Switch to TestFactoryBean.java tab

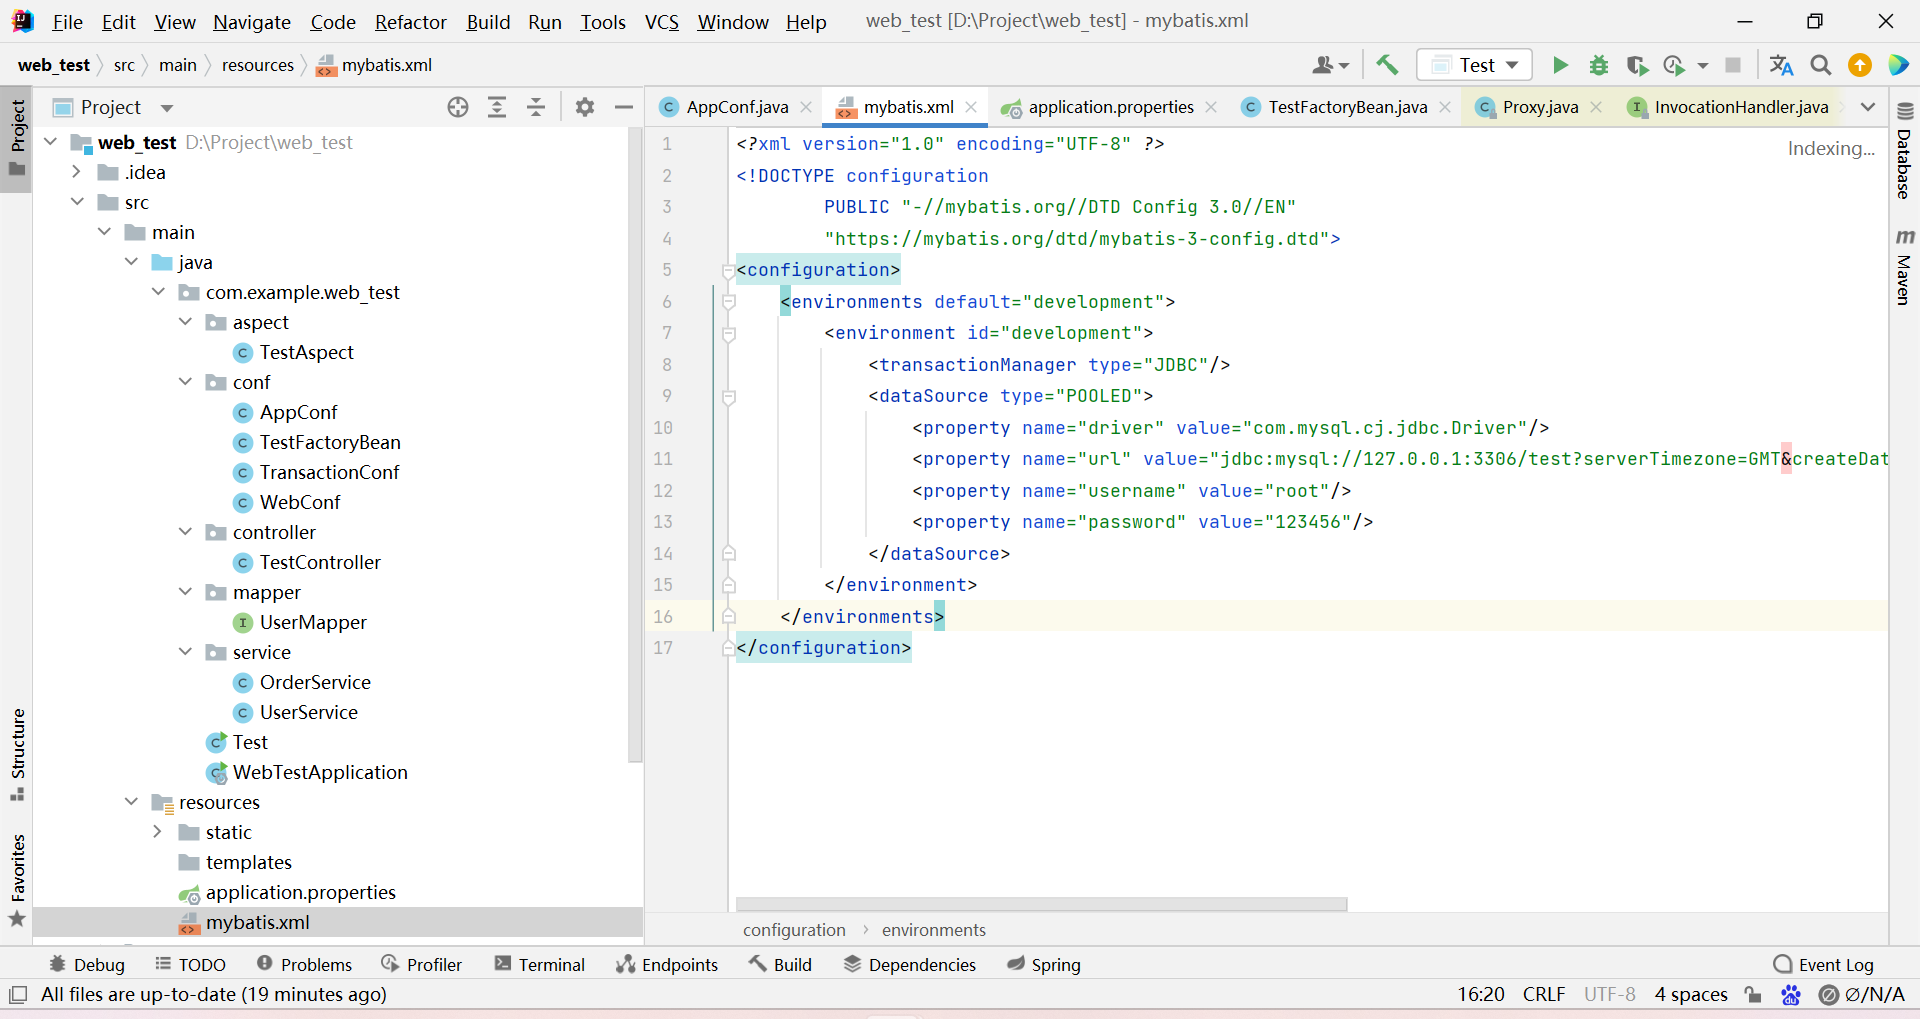[x=1346, y=107]
